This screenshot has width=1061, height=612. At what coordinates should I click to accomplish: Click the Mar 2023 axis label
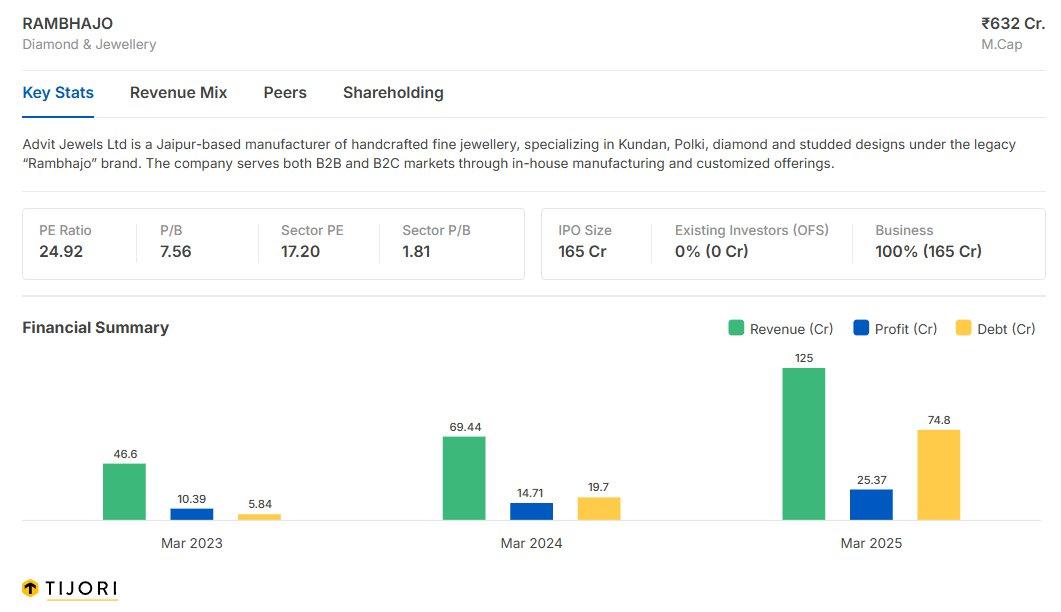pyautogui.click(x=191, y=543)
